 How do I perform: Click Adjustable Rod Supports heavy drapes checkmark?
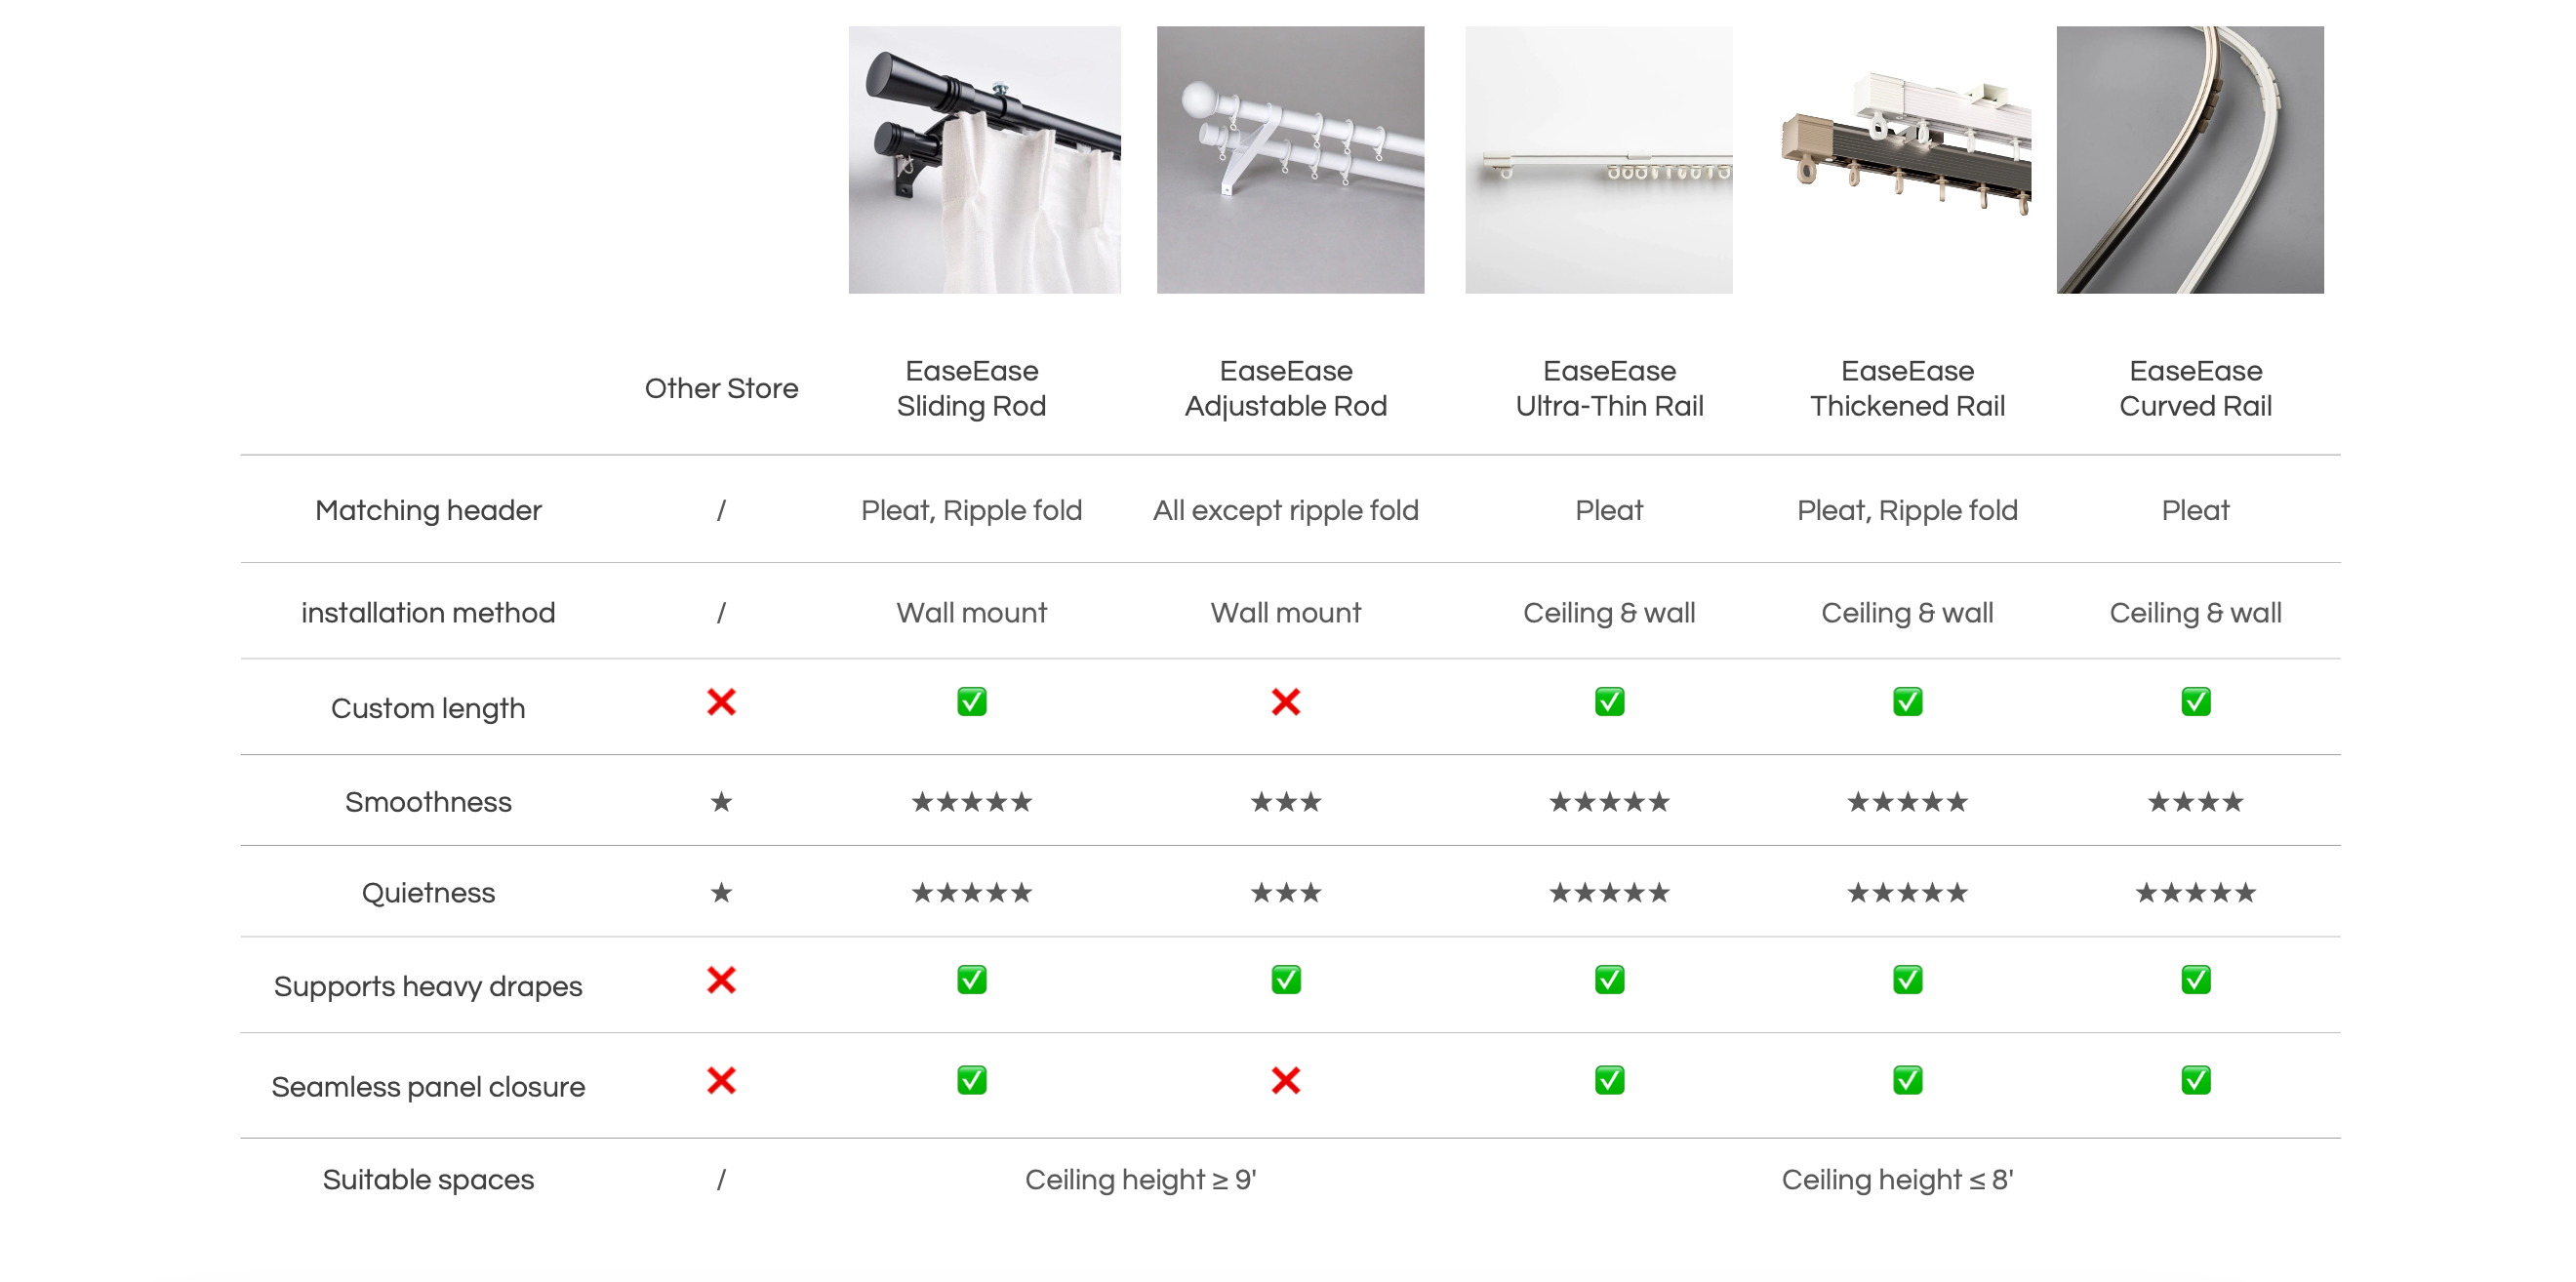point(1285,979)
